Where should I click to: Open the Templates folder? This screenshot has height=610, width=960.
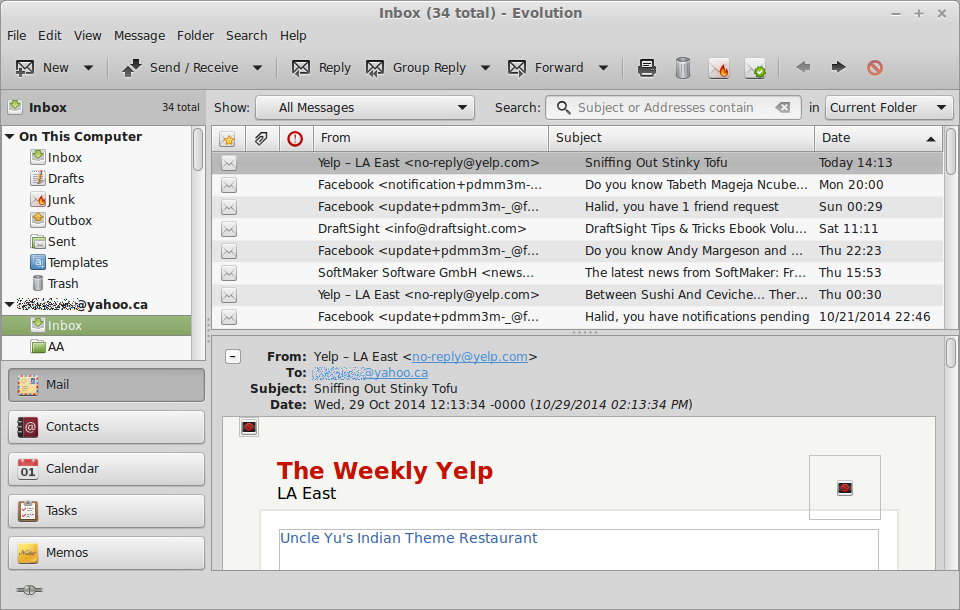[69, 263]
